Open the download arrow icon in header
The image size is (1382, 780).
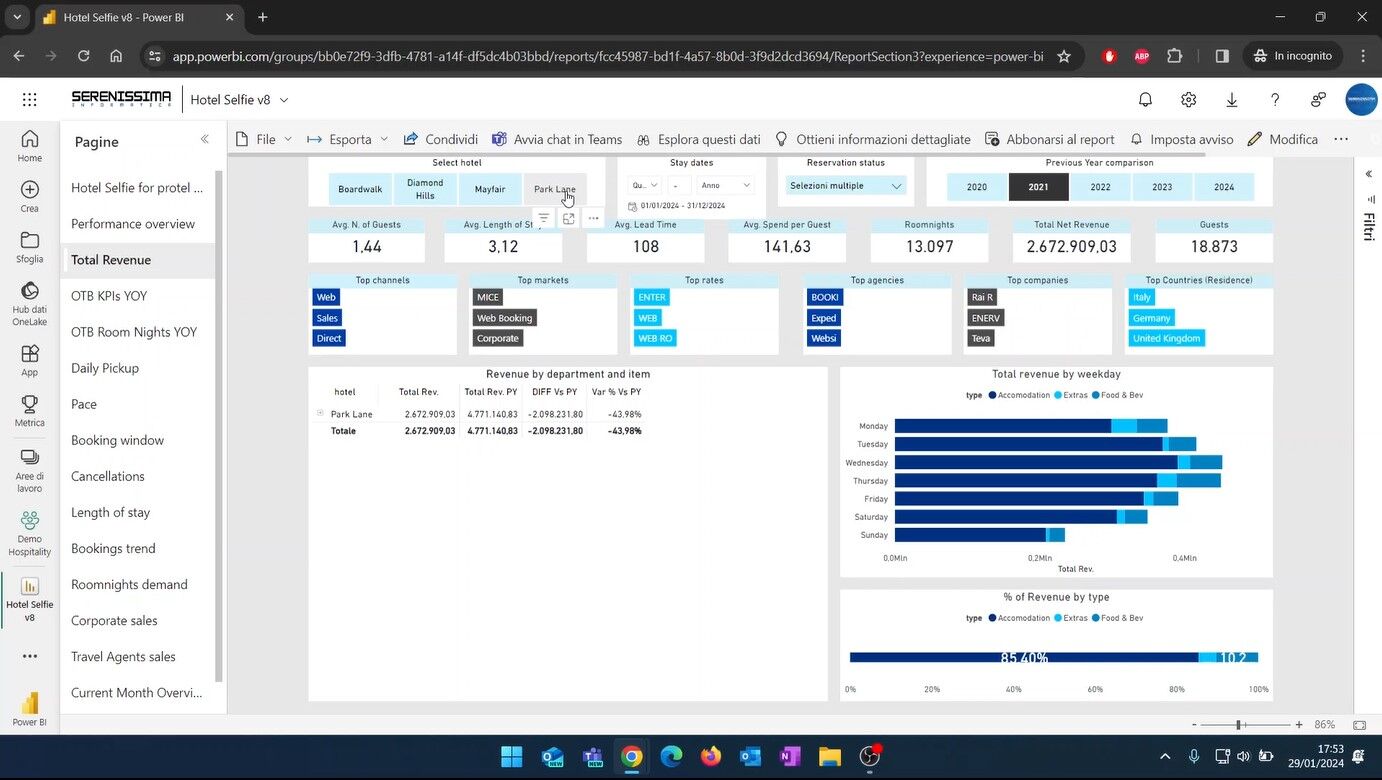[1231, 100]
